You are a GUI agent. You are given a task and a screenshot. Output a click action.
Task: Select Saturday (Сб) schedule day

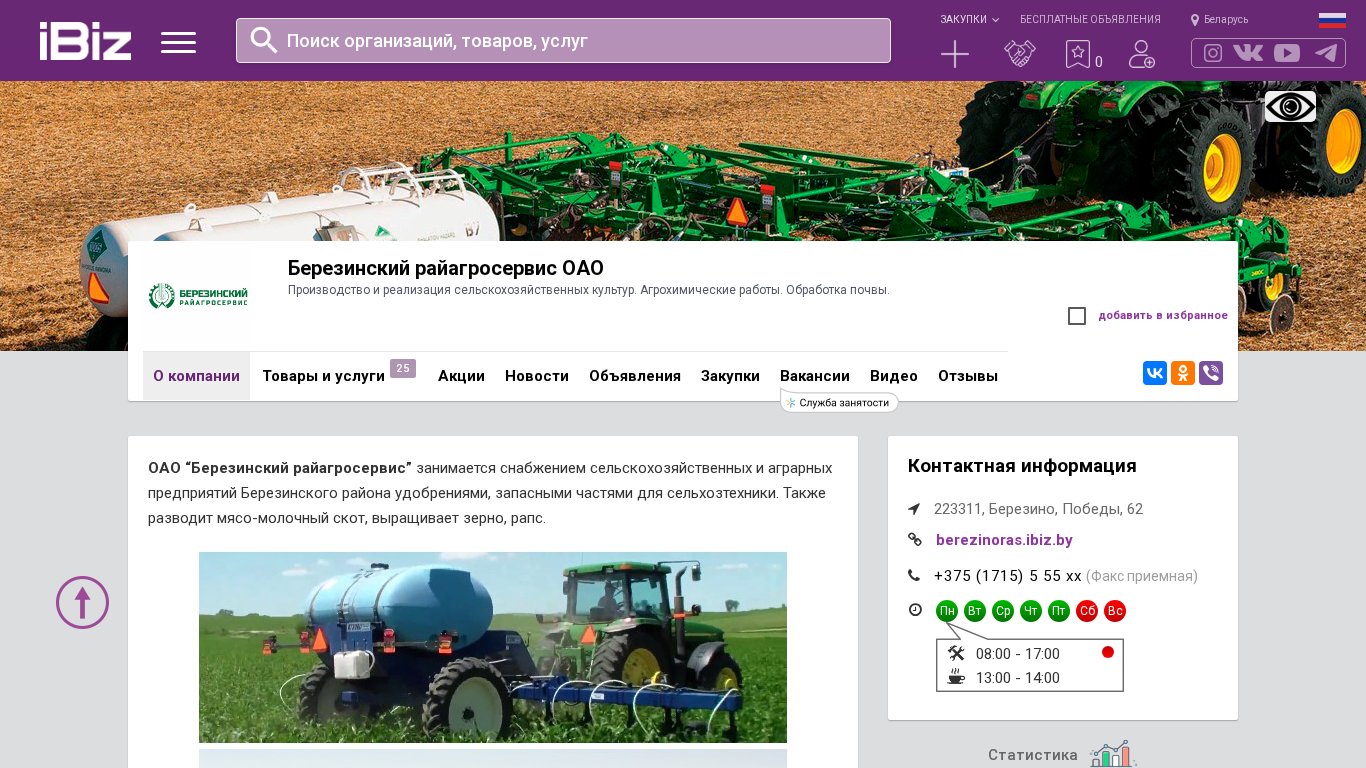(1087, 611)
